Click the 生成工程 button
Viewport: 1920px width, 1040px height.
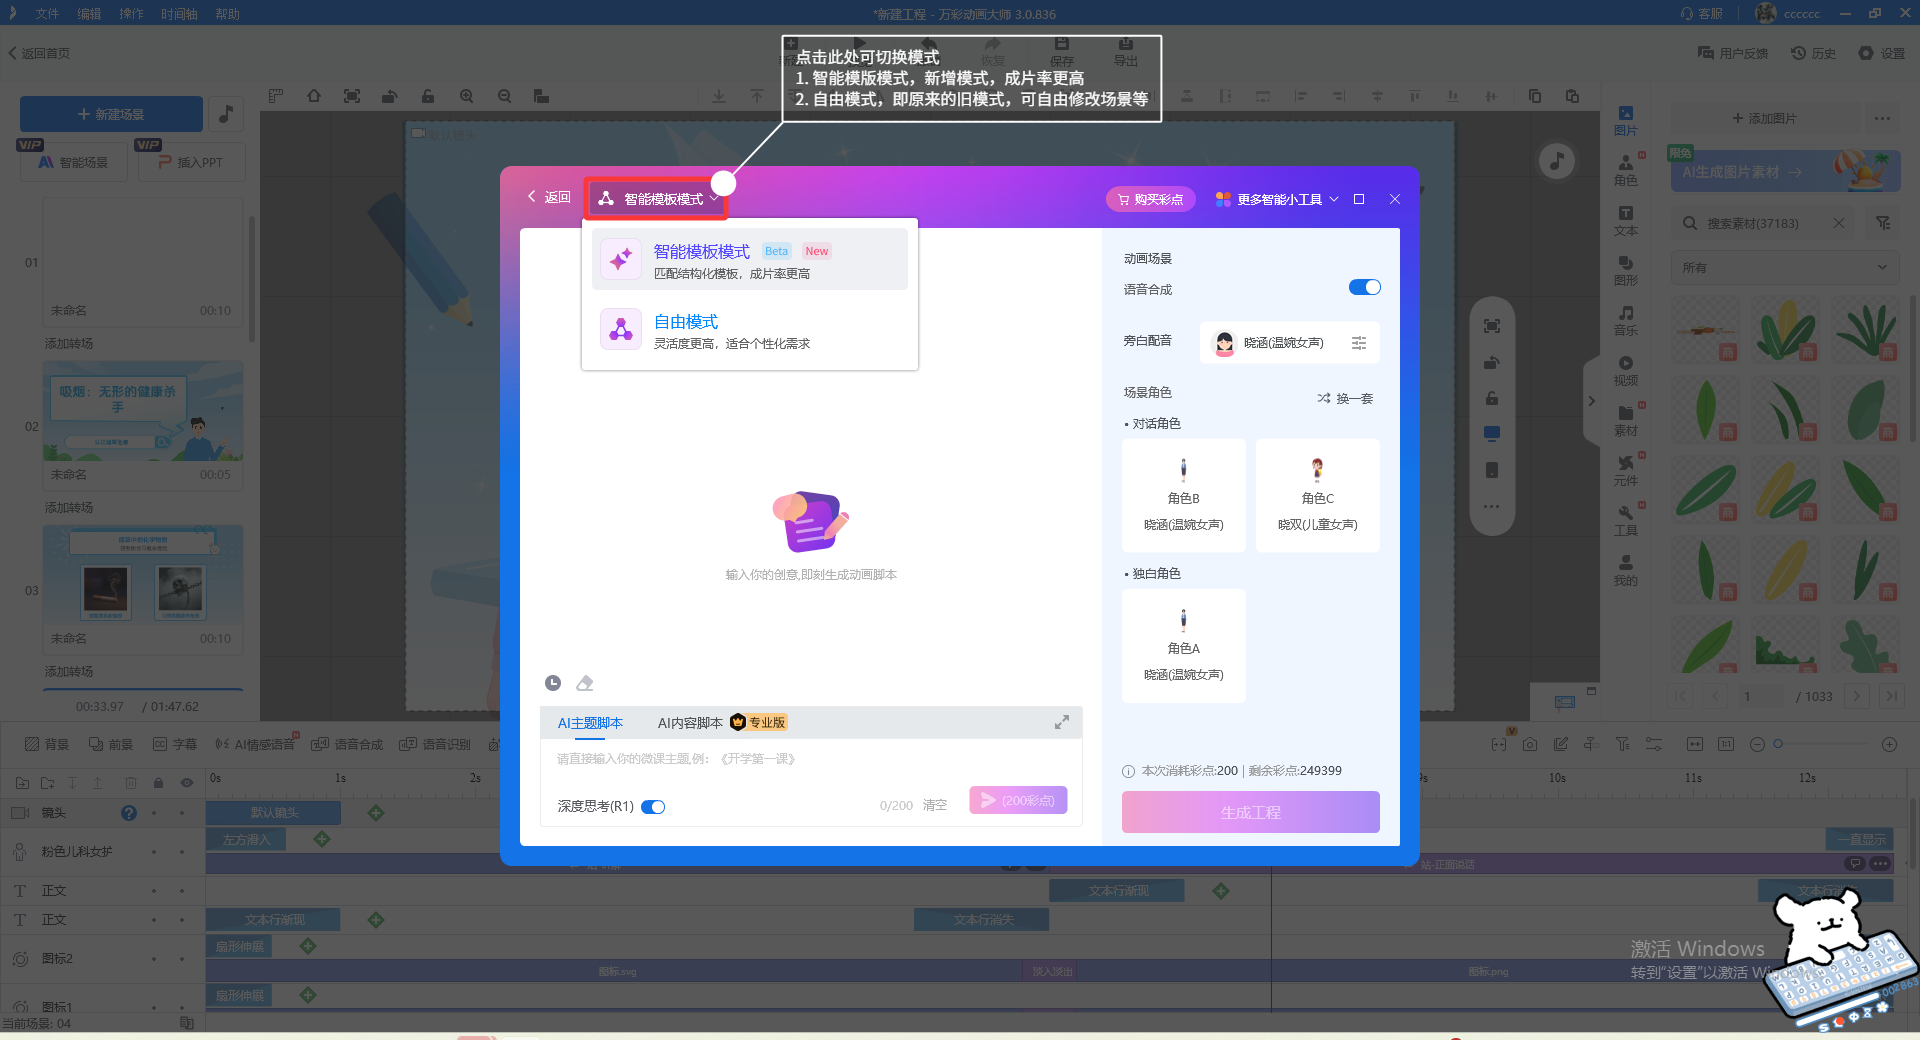[1250, 812]
